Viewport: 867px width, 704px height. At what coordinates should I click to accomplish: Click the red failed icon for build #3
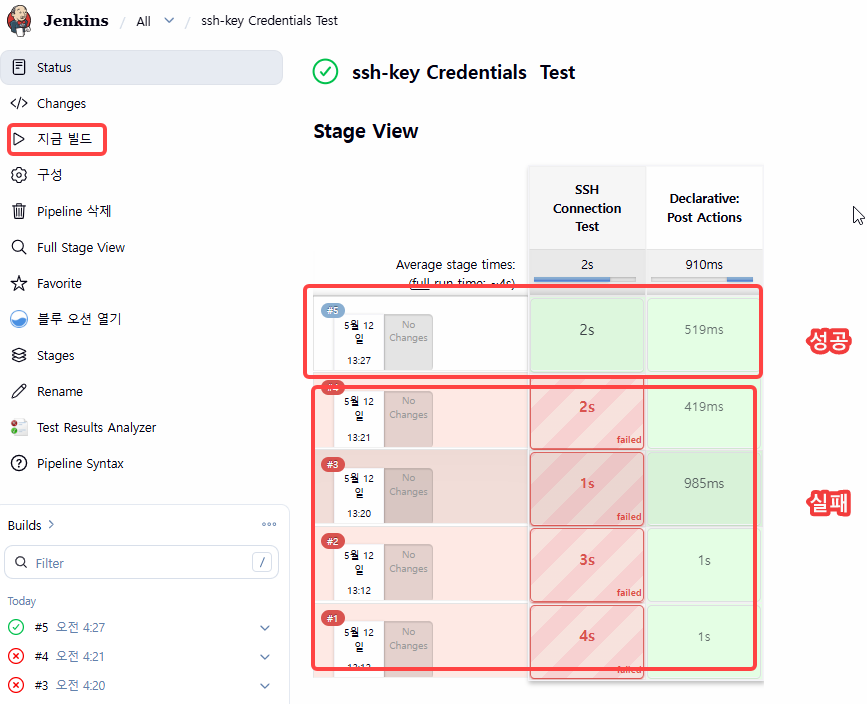(x=16, y=686)
